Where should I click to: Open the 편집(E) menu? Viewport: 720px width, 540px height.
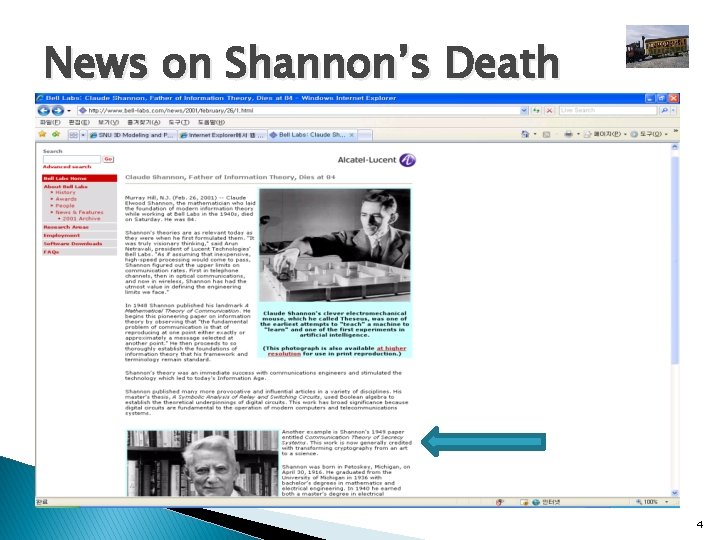(x=79, y=123)
